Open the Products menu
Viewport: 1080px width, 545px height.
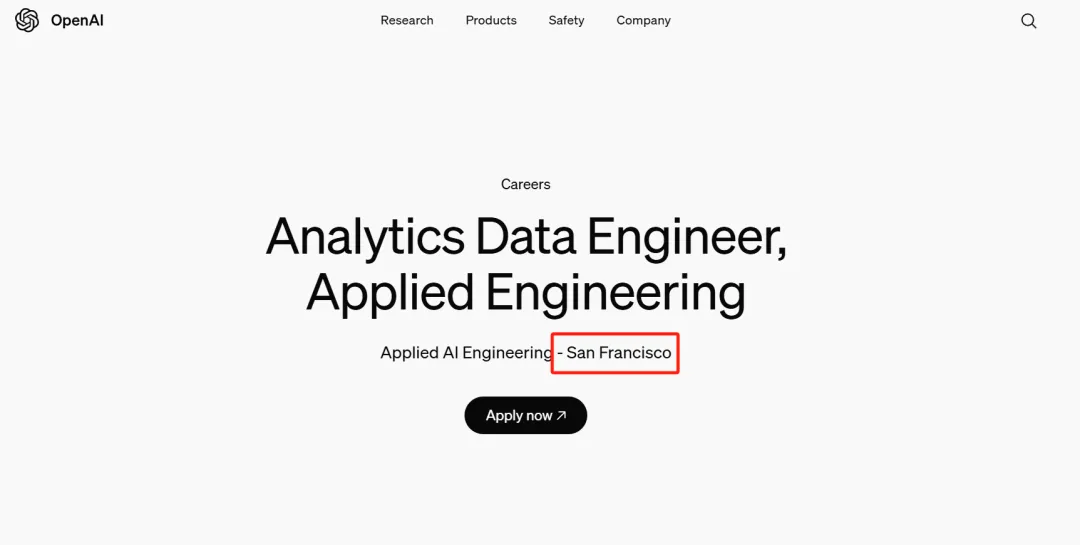click(x=491, y=21)
